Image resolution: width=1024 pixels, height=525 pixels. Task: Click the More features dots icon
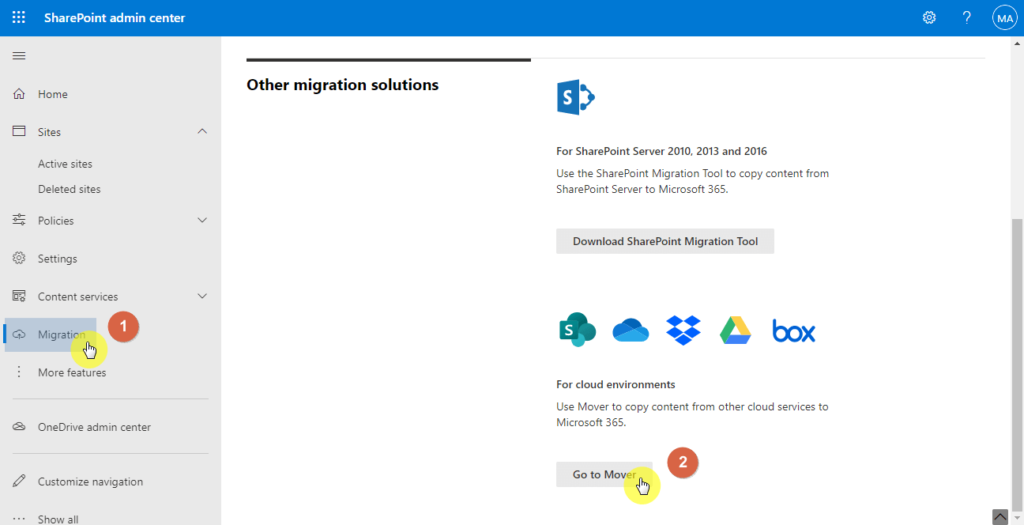click(19, 372)
